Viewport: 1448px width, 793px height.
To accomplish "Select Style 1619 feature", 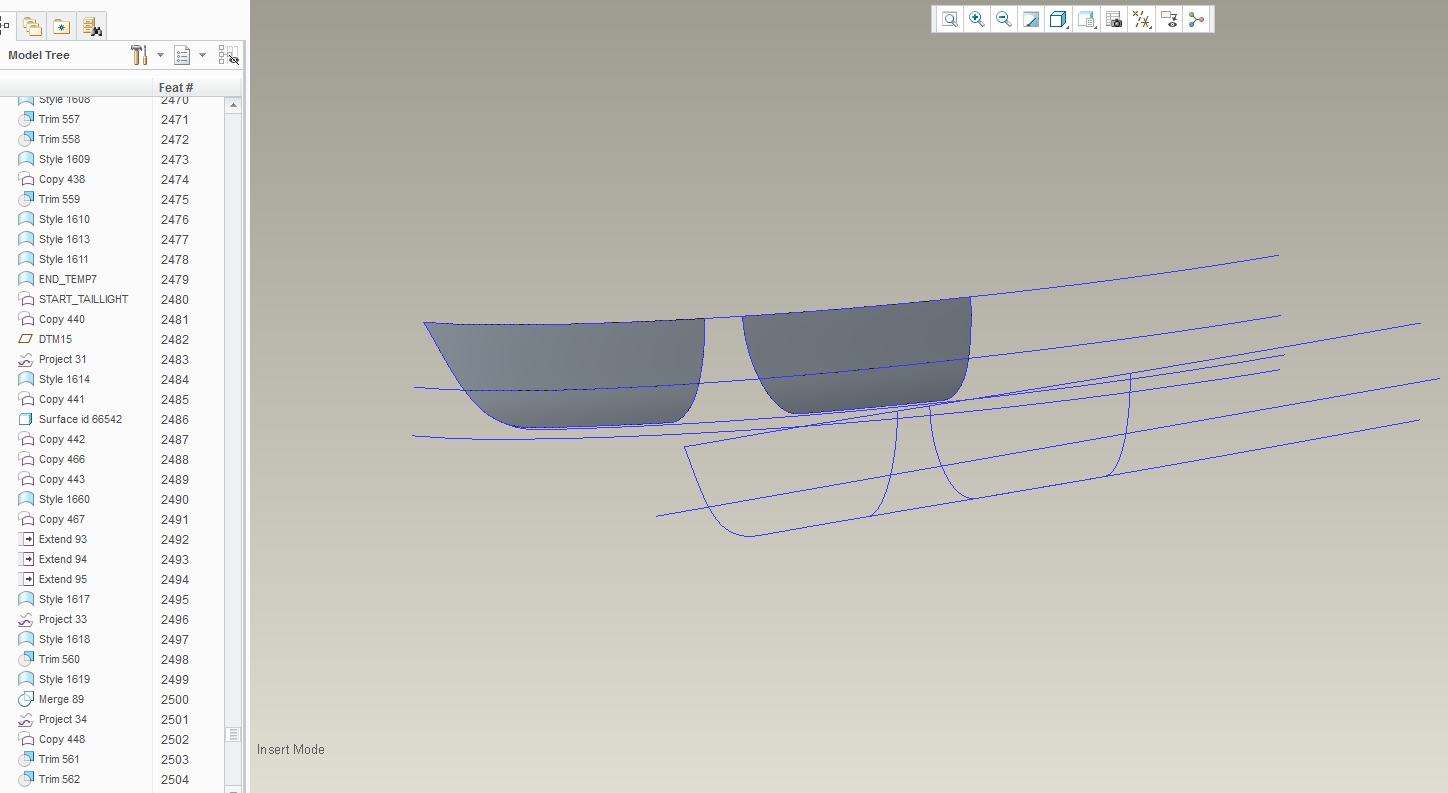I will [x=64, y=679].
